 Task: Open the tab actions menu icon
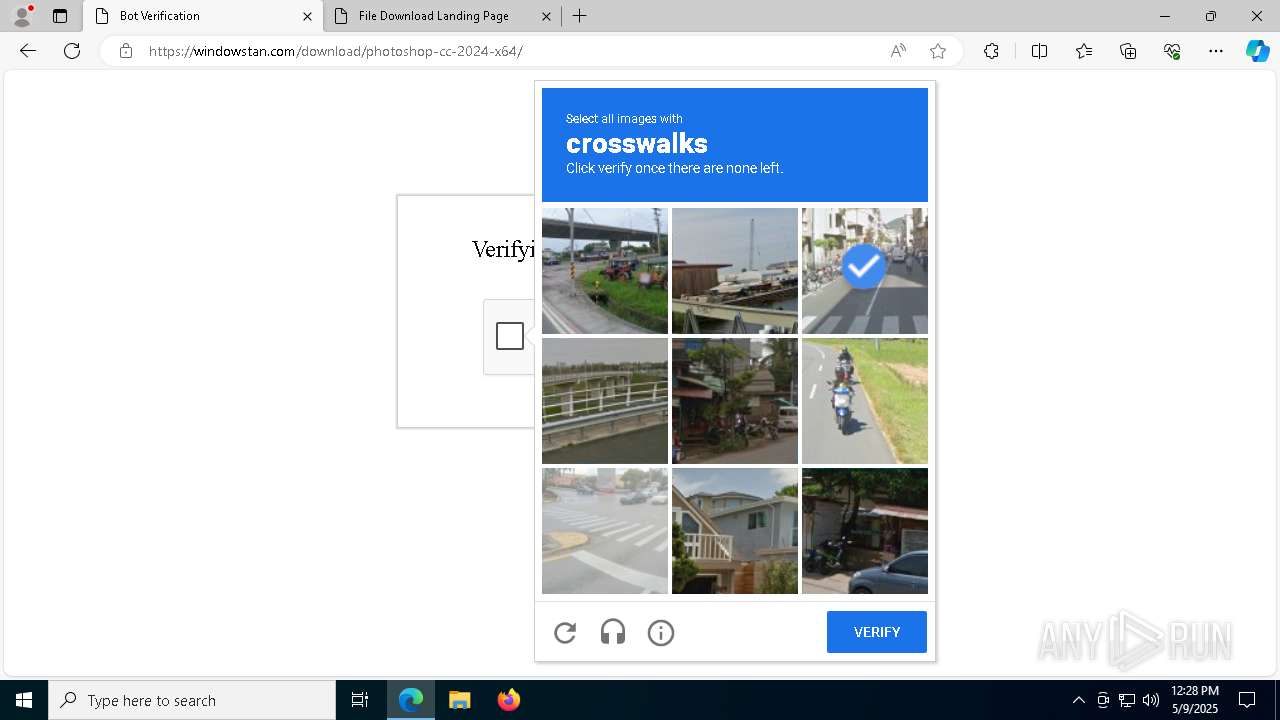(60, 16)
